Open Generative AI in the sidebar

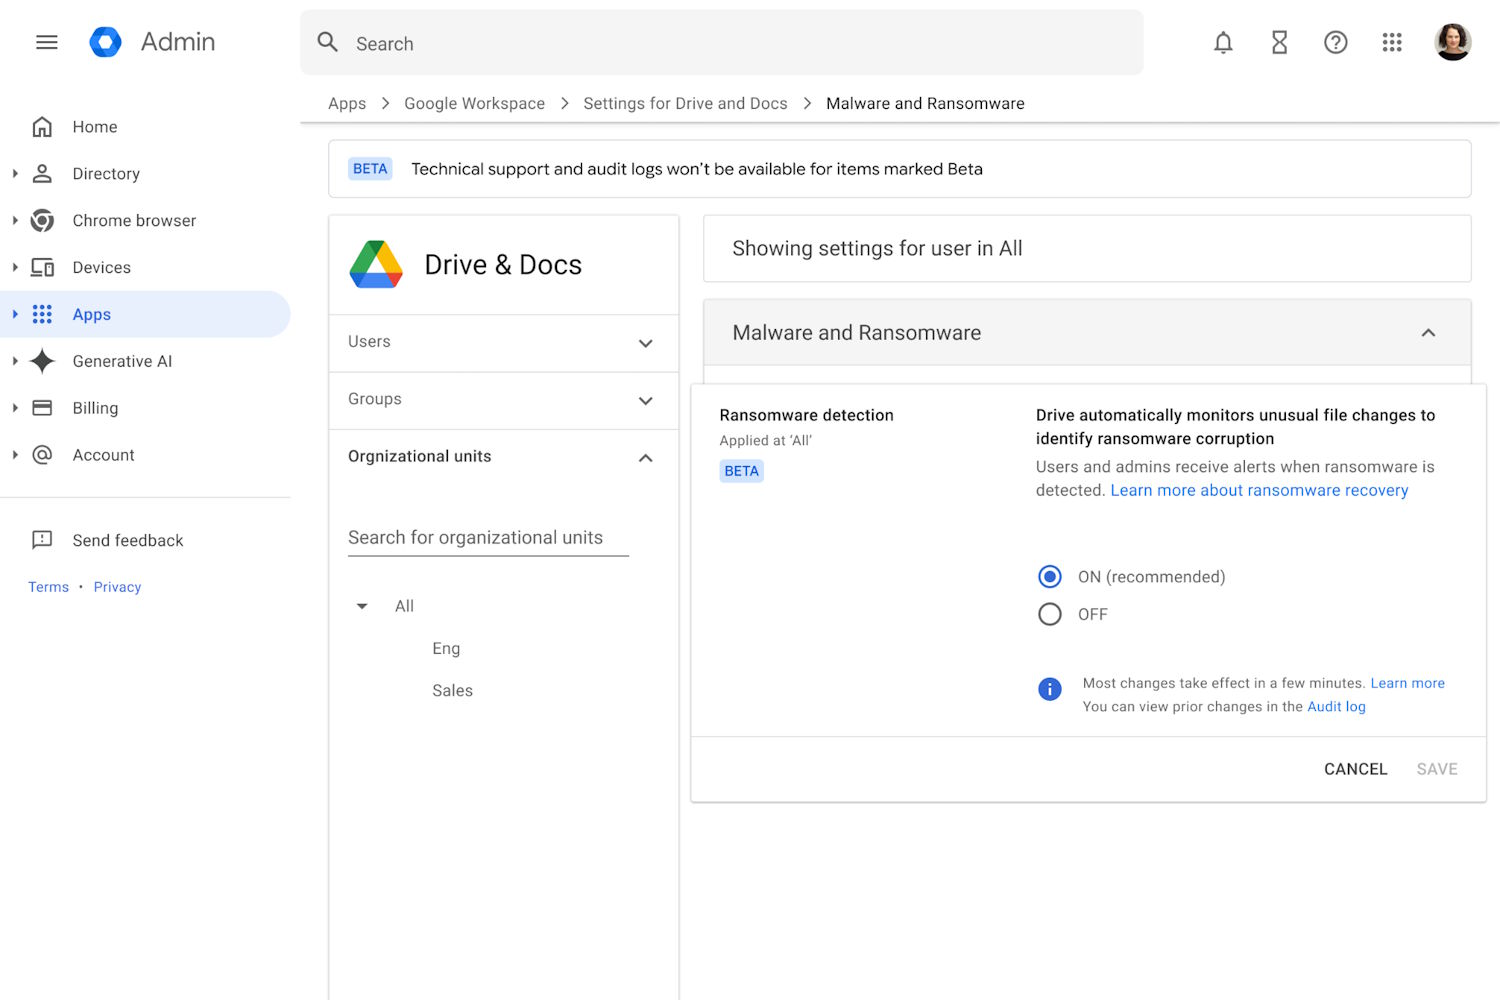pyautogui.click(x=122, y=361)
